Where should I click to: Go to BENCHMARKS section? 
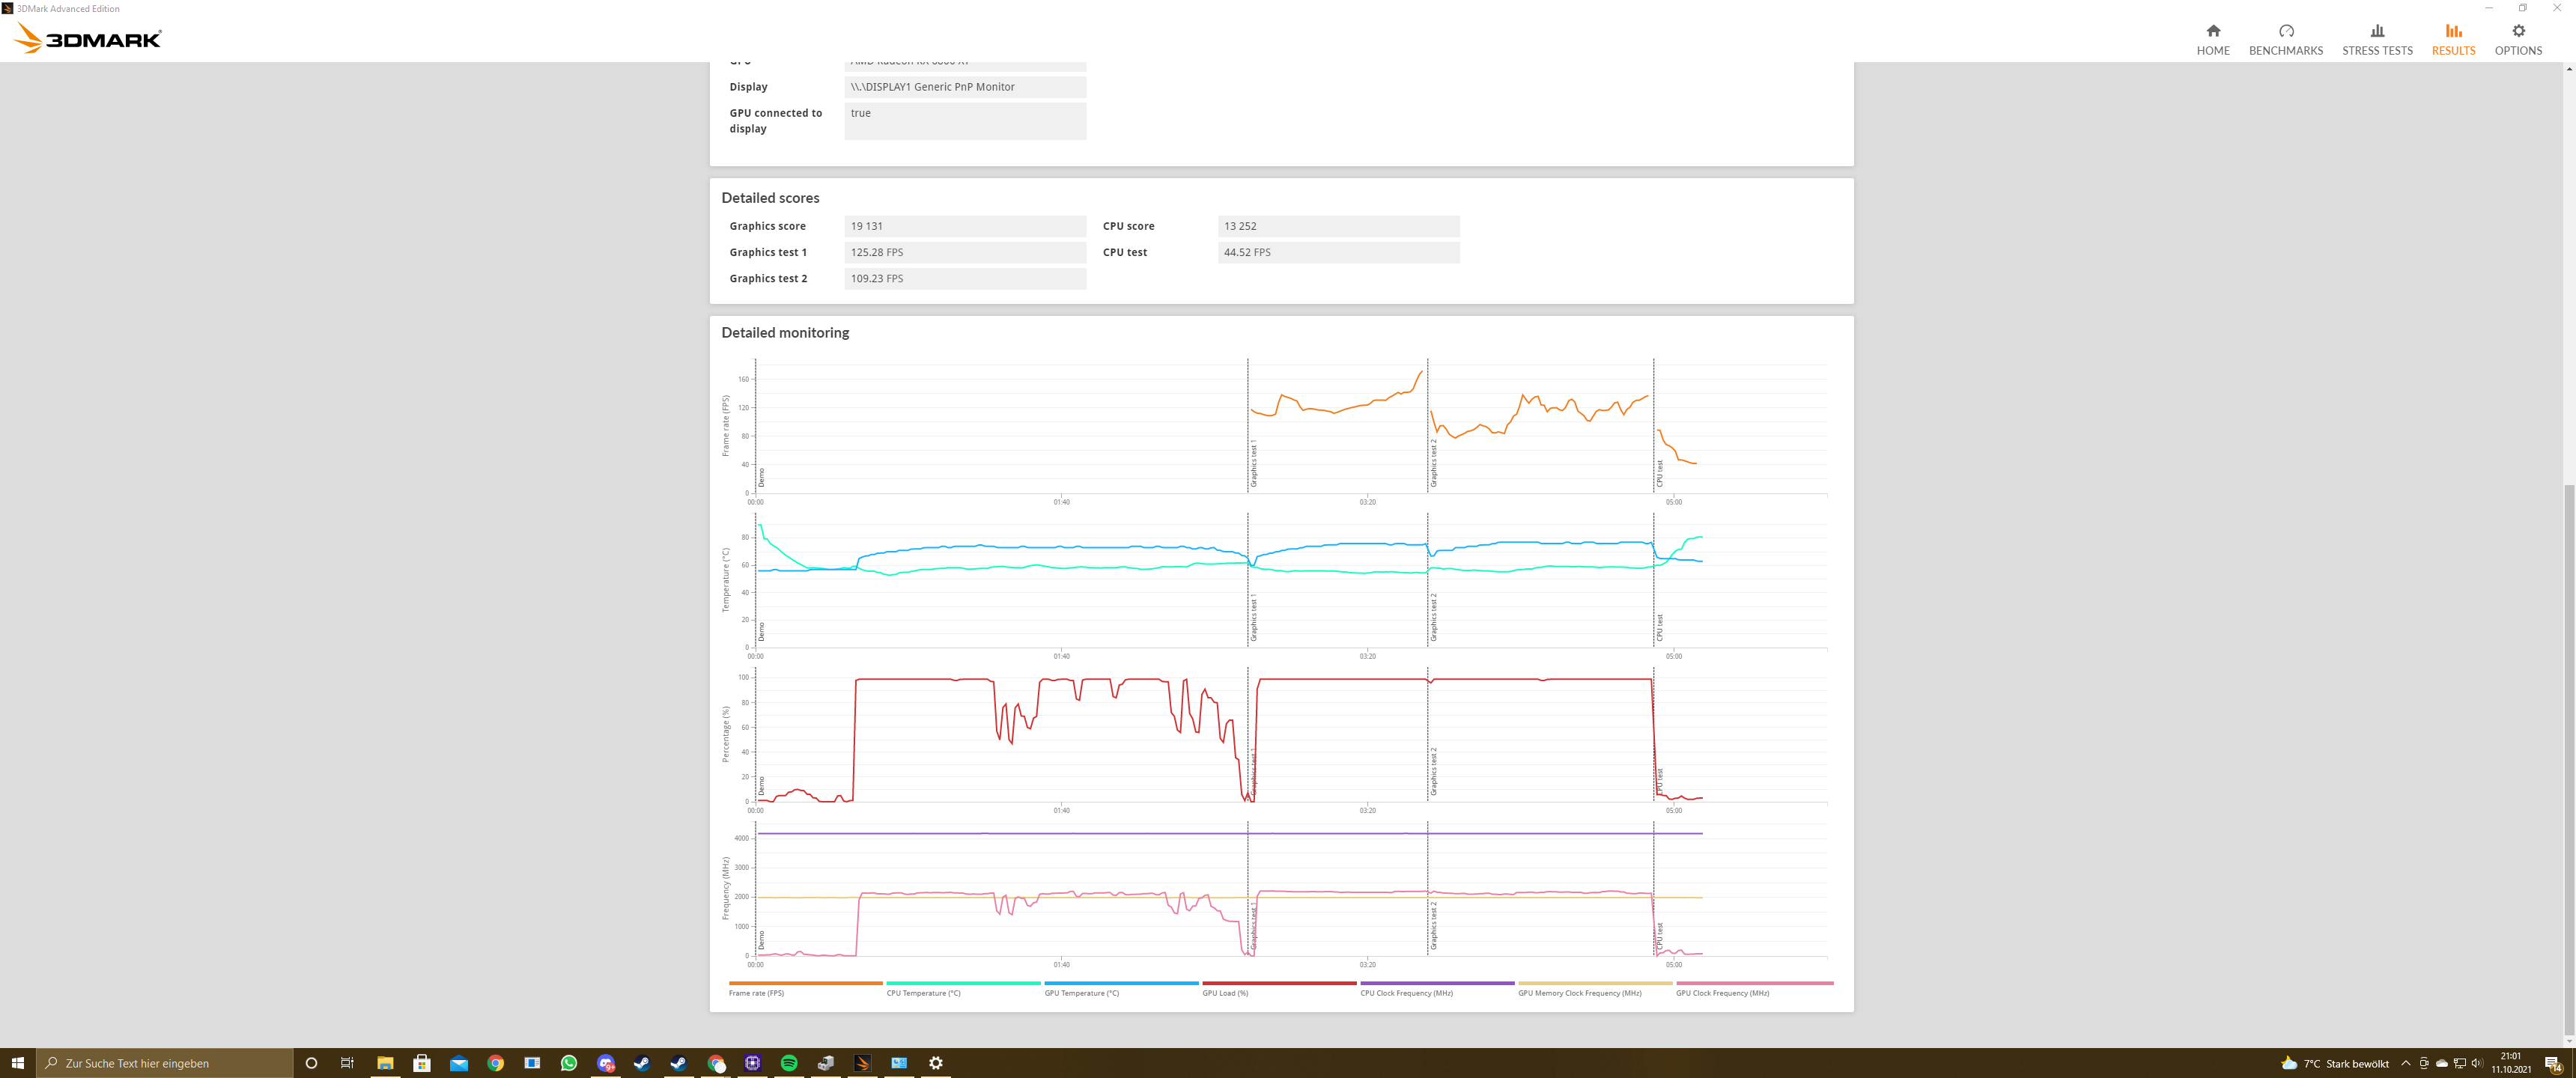click(2285, 39)
